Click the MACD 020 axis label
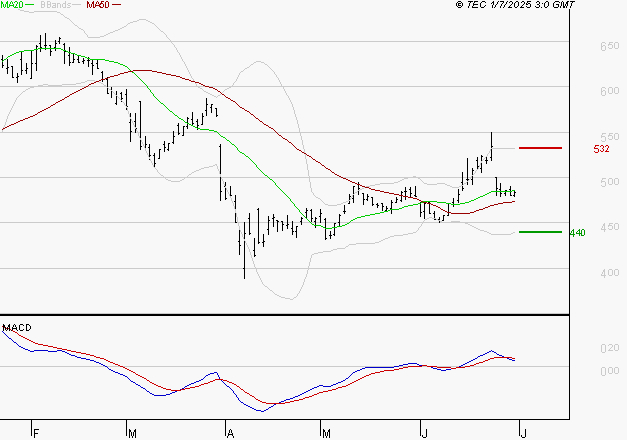 609,348
